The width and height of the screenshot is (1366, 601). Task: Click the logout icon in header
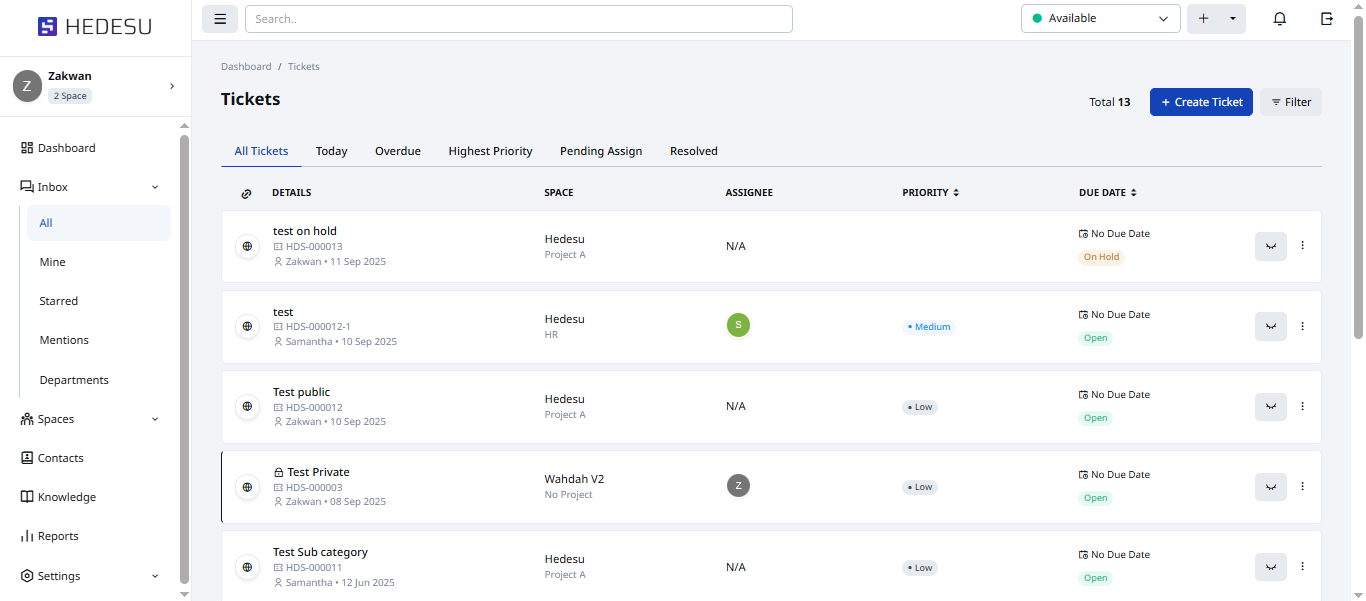[x=1327, y=19]
